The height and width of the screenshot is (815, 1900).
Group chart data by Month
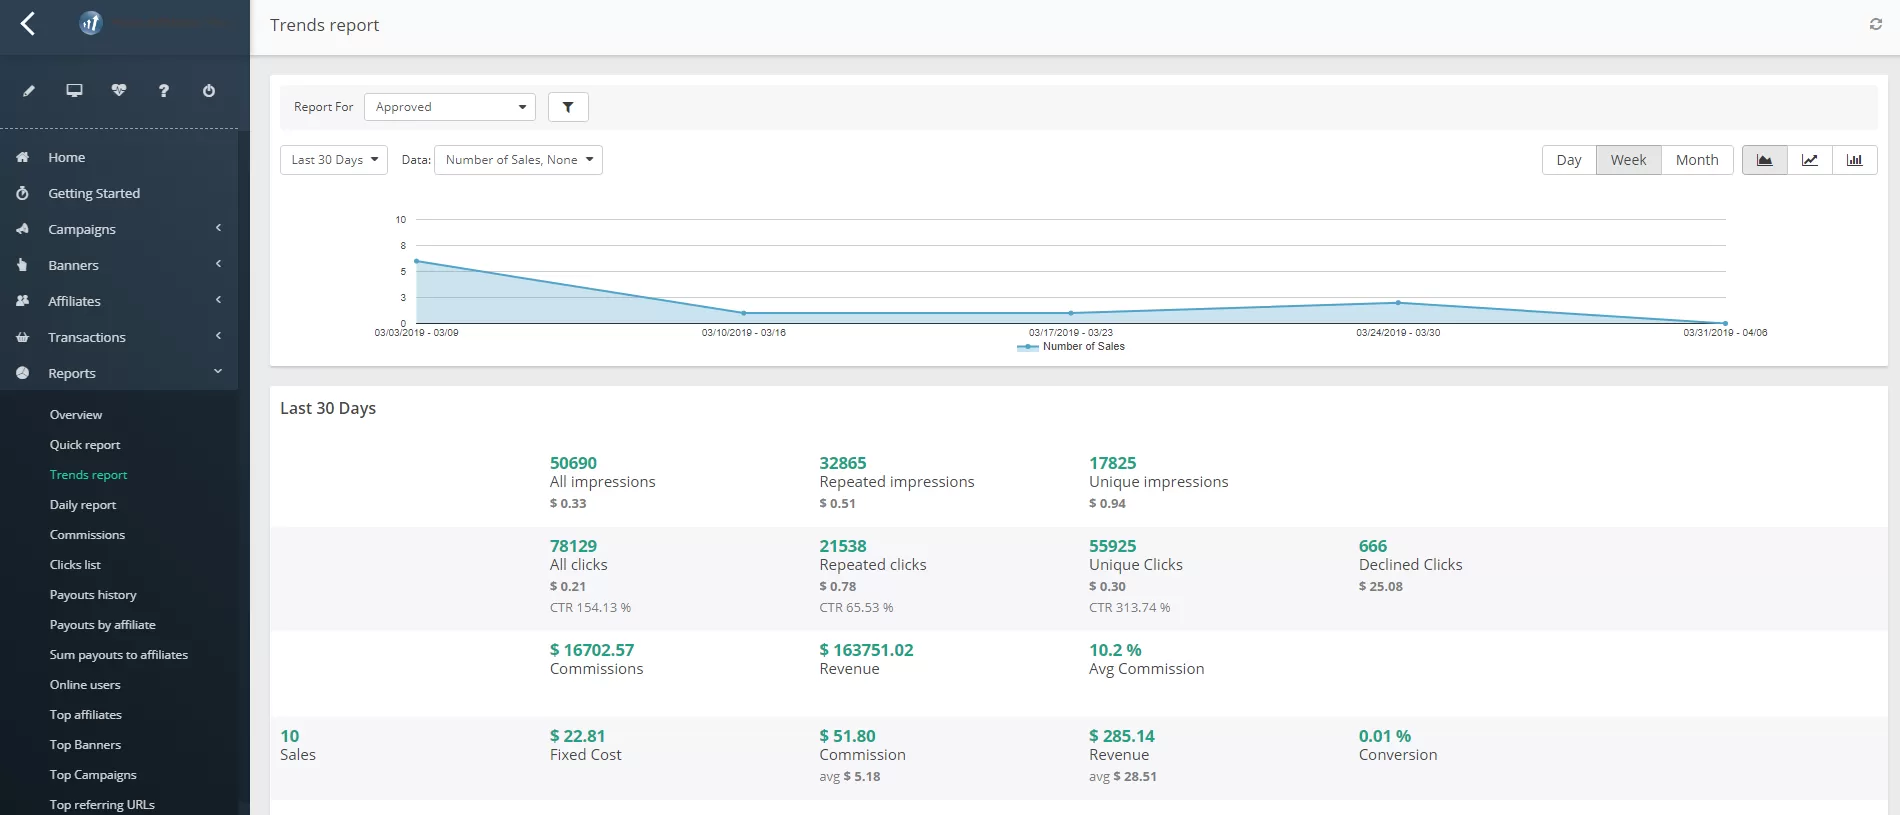1696,160
